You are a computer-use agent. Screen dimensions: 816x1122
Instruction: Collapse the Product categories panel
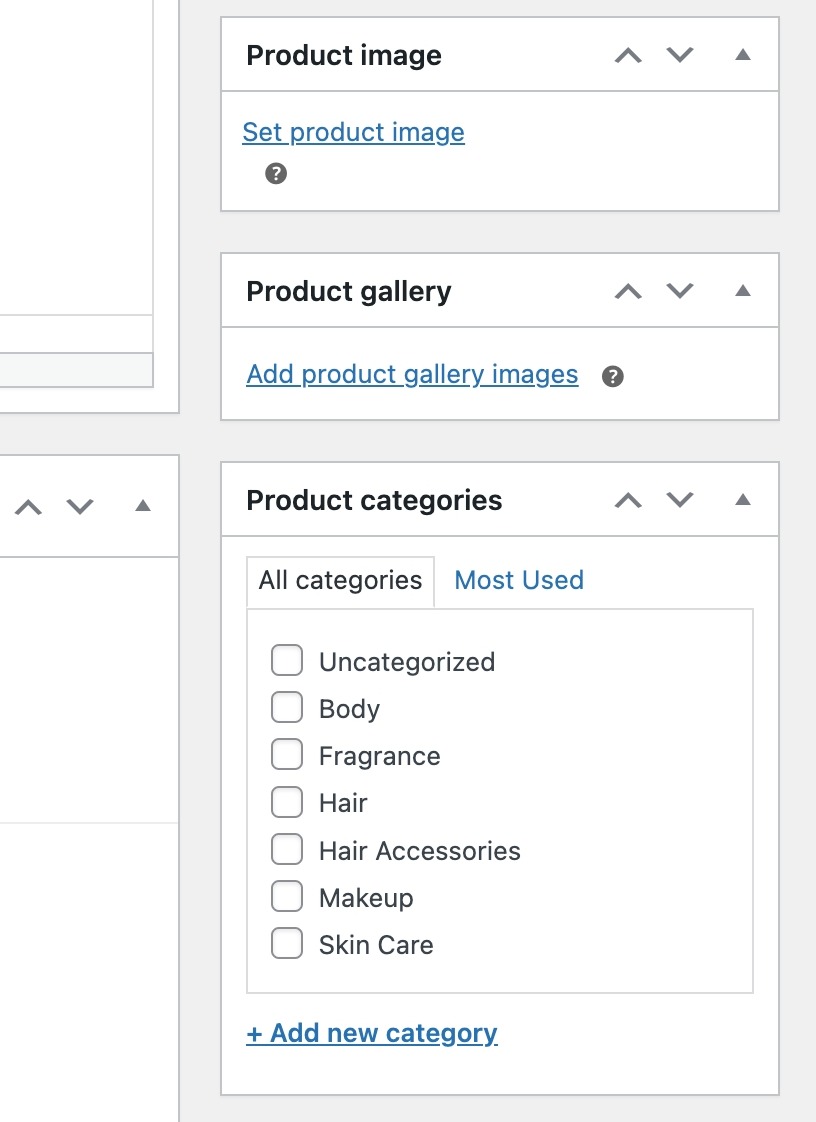click(x=742, y=500)
